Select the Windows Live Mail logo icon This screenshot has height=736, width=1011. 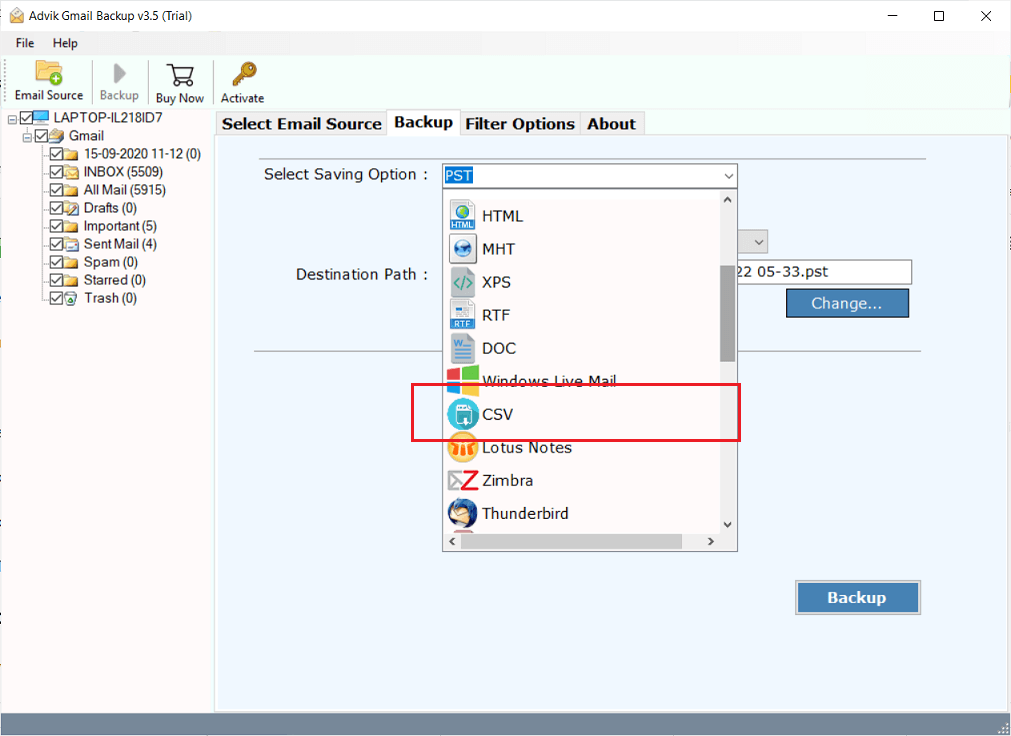point(463,381)
